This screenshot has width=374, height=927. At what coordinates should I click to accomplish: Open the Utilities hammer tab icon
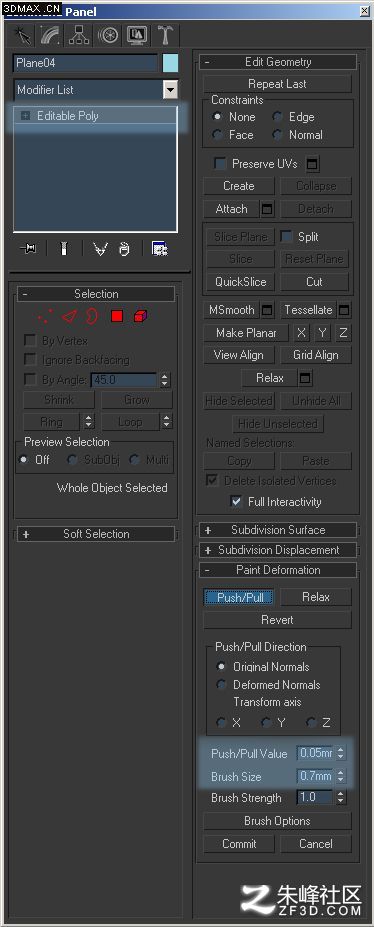pyautogui.click(x=165, y=35)
